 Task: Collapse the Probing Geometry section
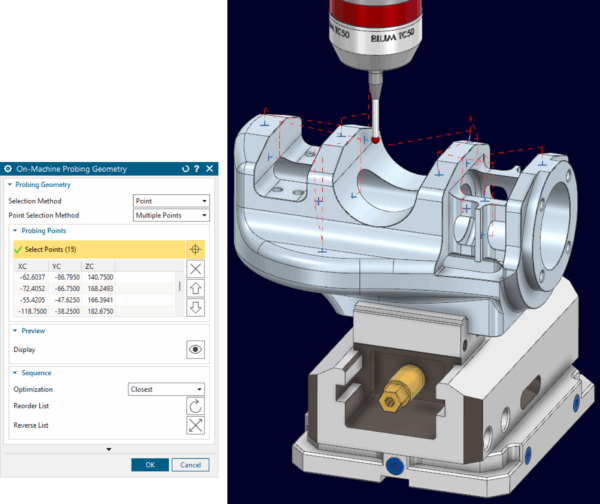[x=10, y=185]
